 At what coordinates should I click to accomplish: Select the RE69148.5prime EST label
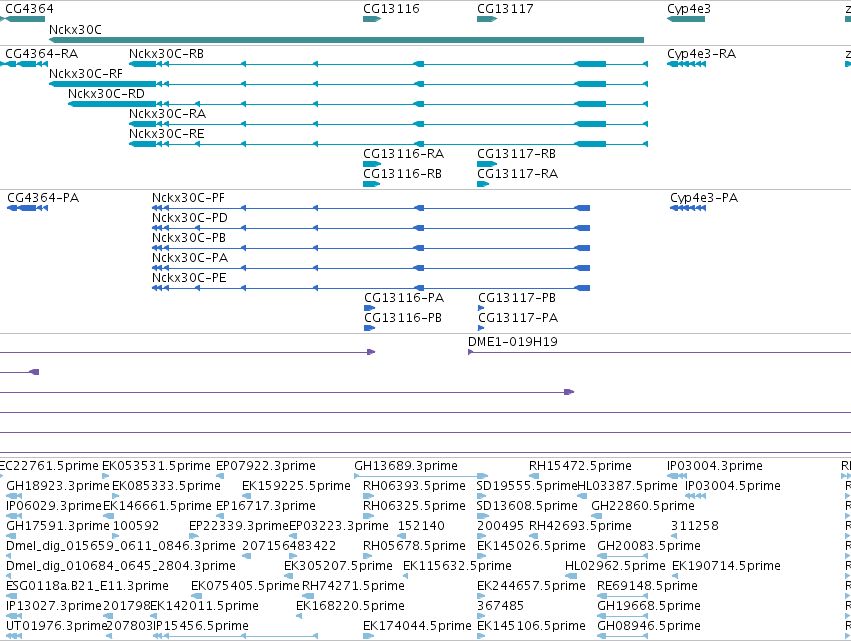coord(647,587)
